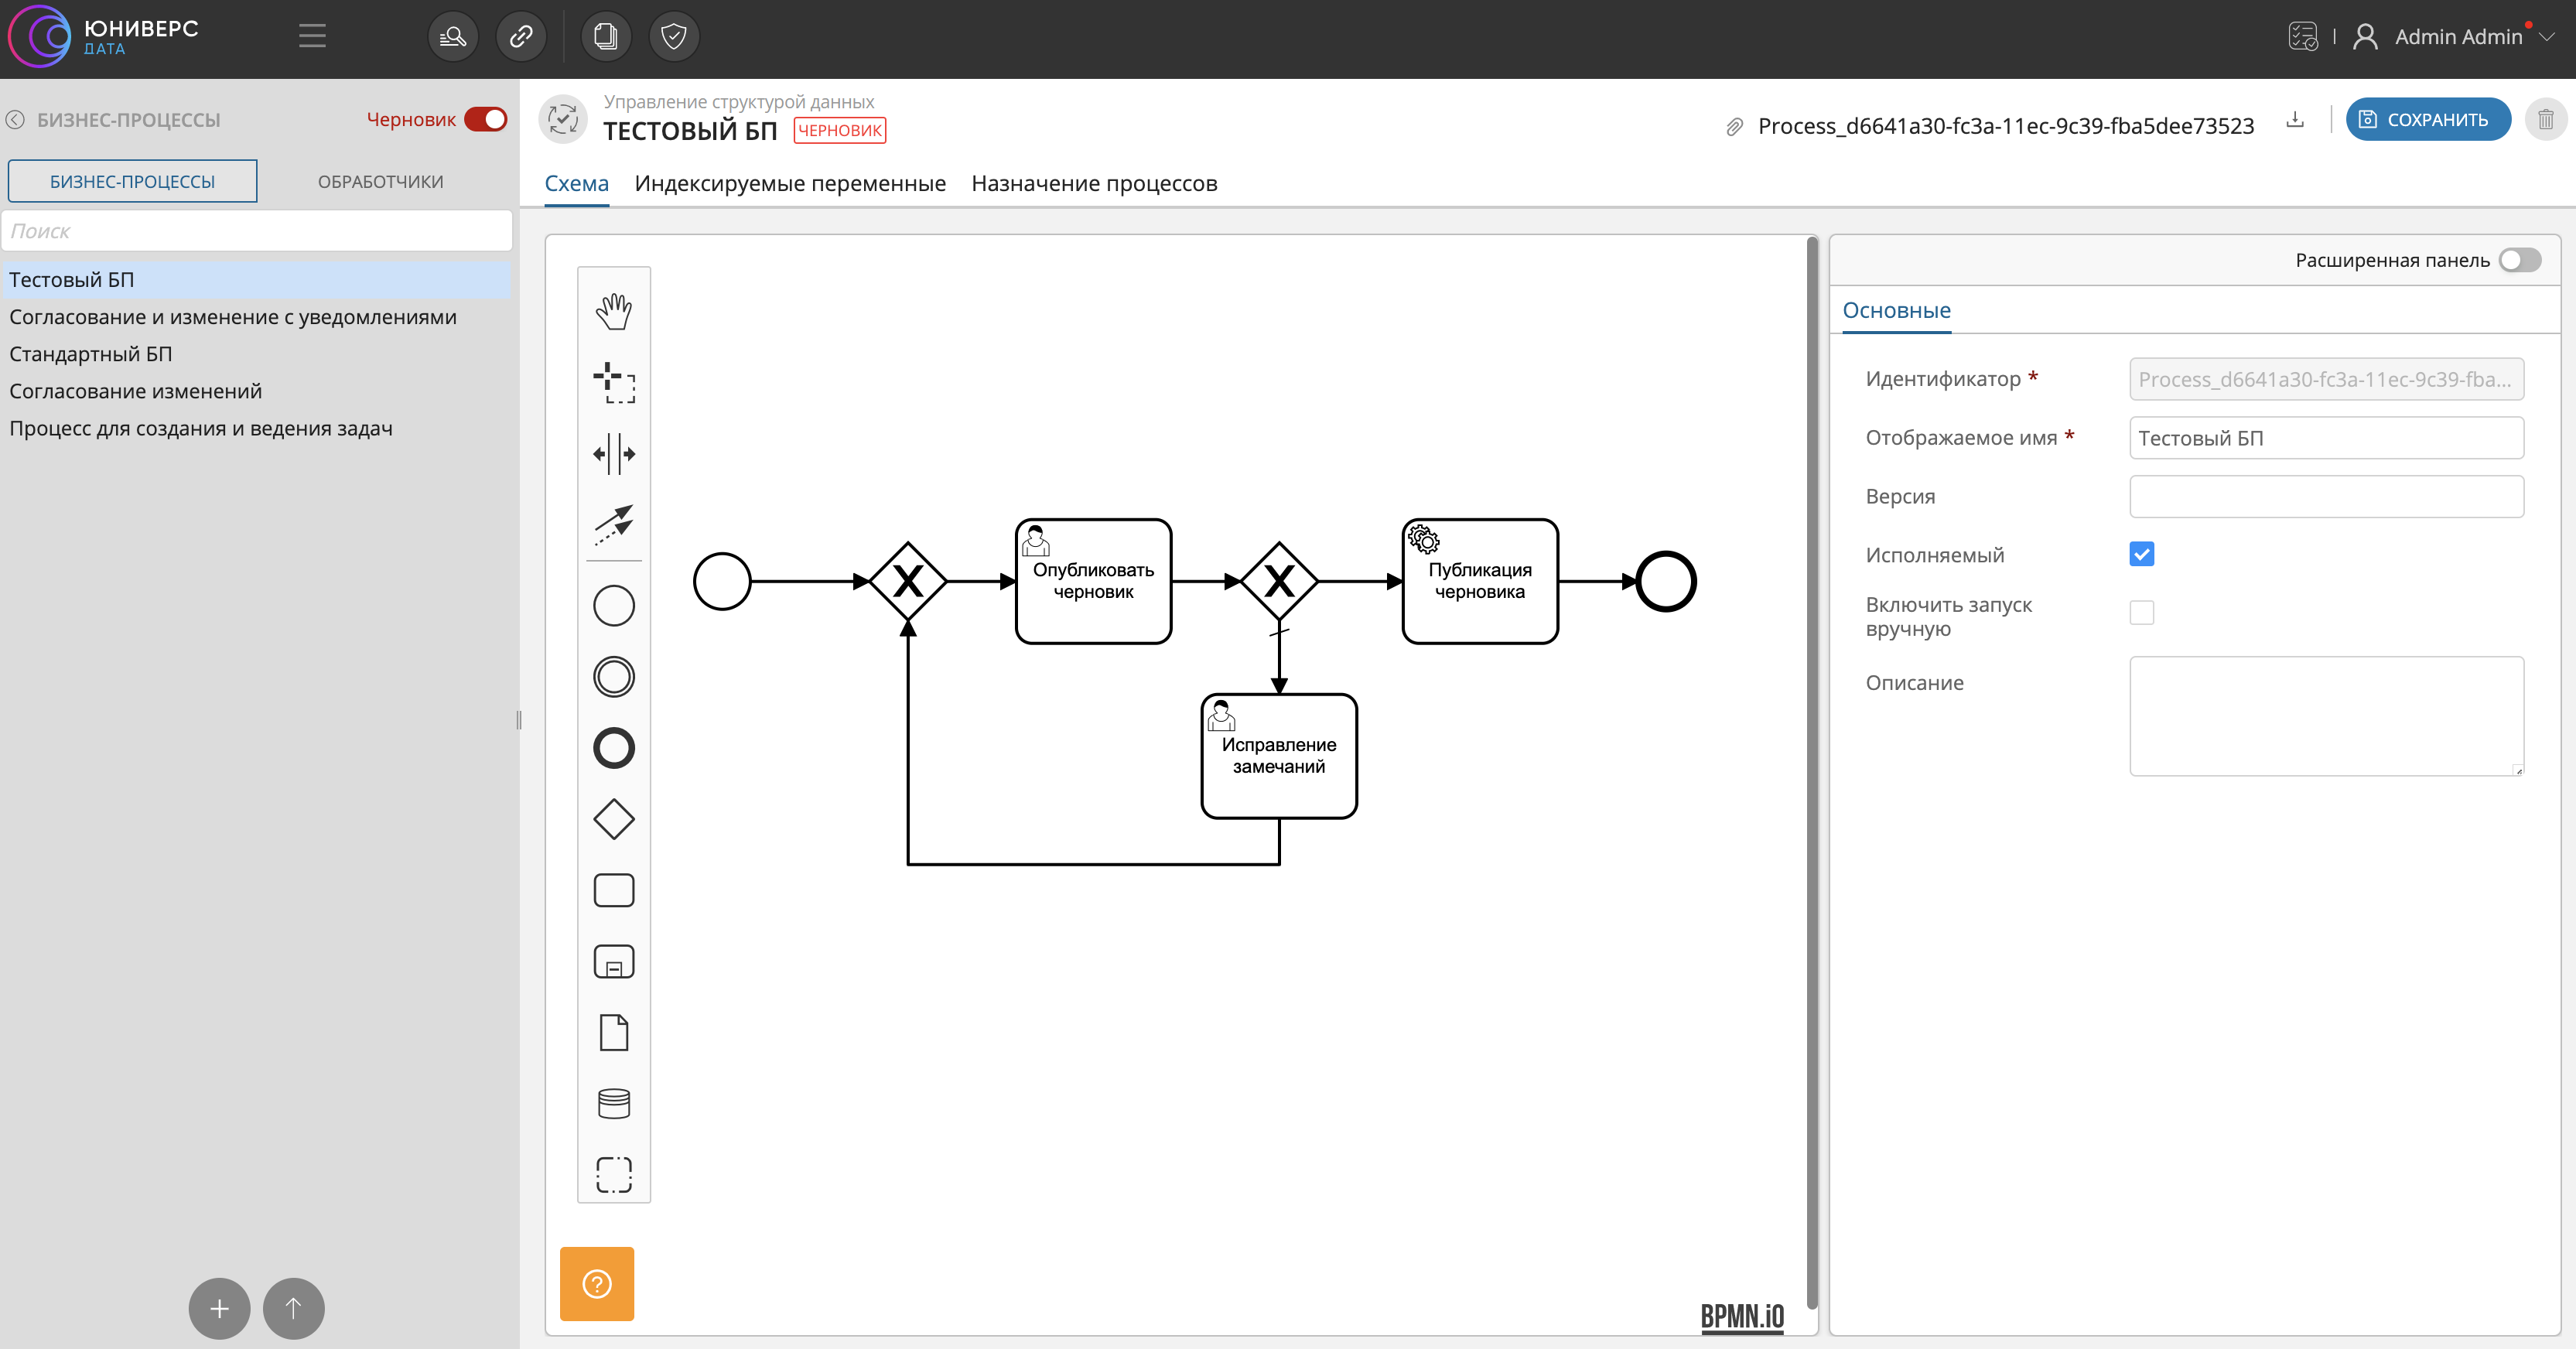Activate the global connect arrow tool
Screen dimensions: 2576x1349
pyautogui.click(x=613, y=524)
